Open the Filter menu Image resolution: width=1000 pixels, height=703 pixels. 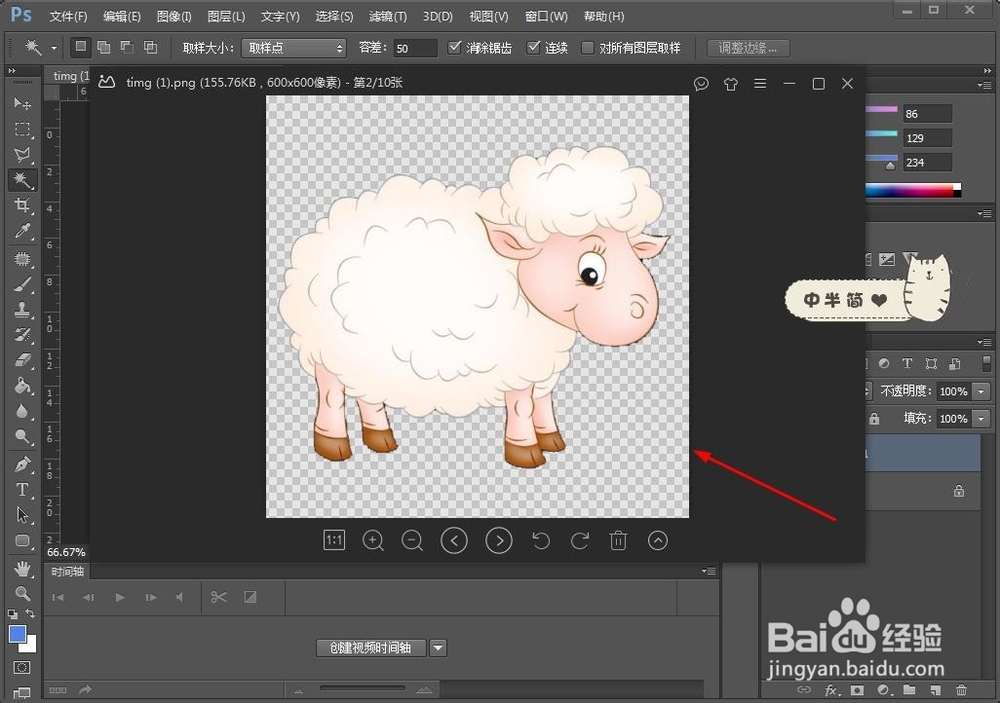pos(388,17)
